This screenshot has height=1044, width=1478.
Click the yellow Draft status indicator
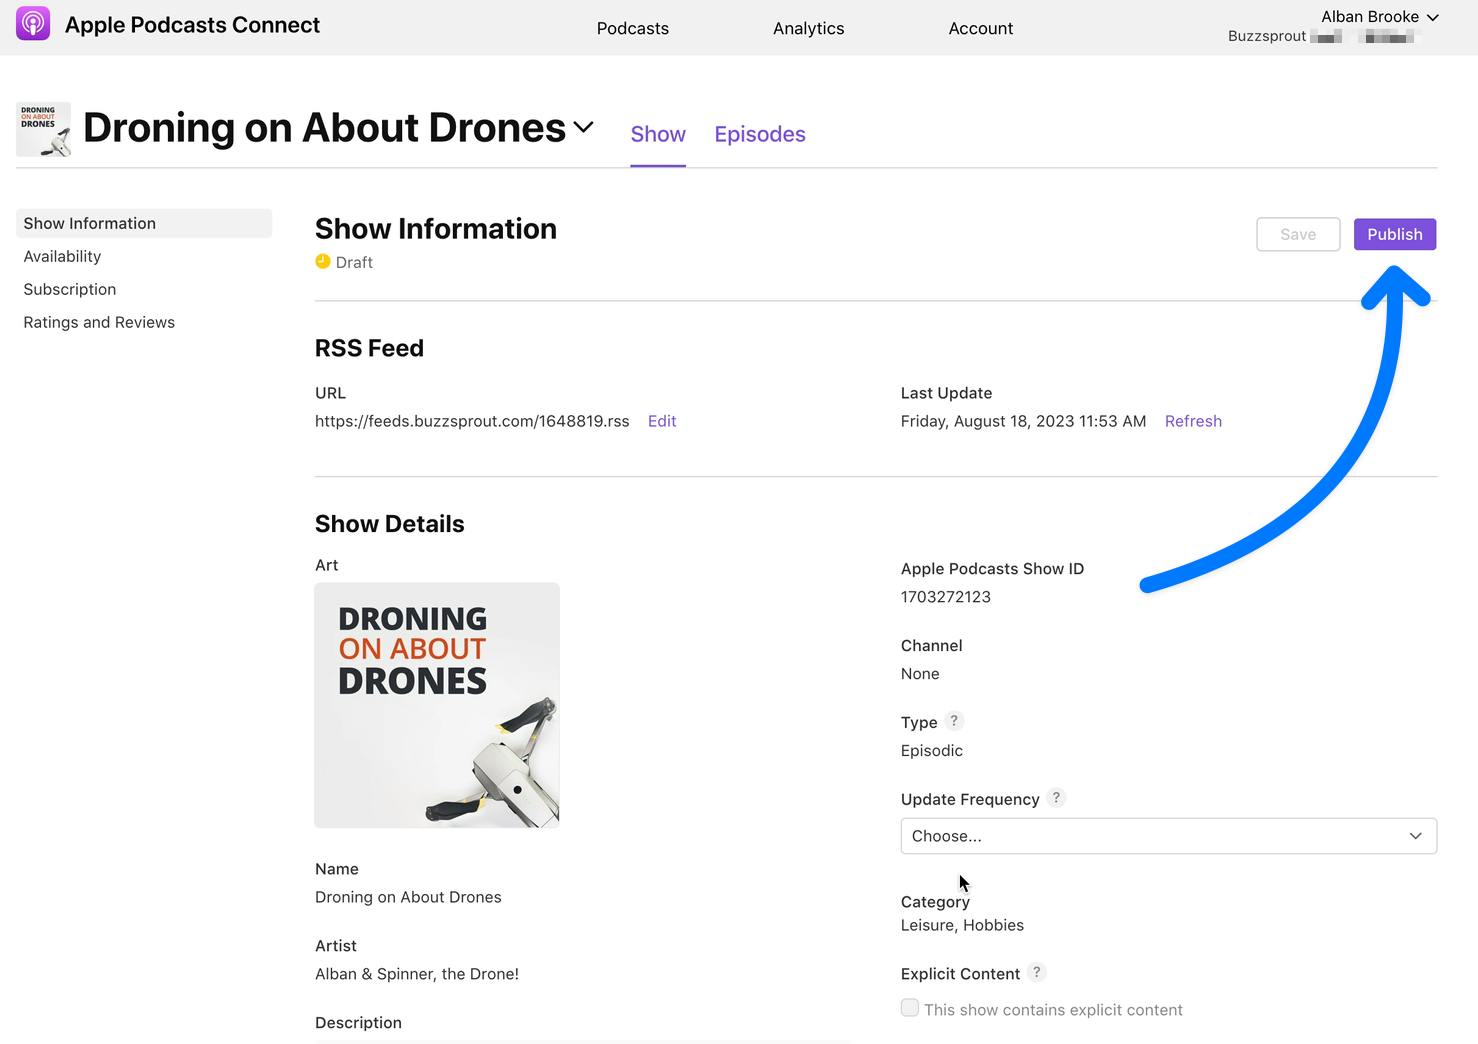coord(323,261)
